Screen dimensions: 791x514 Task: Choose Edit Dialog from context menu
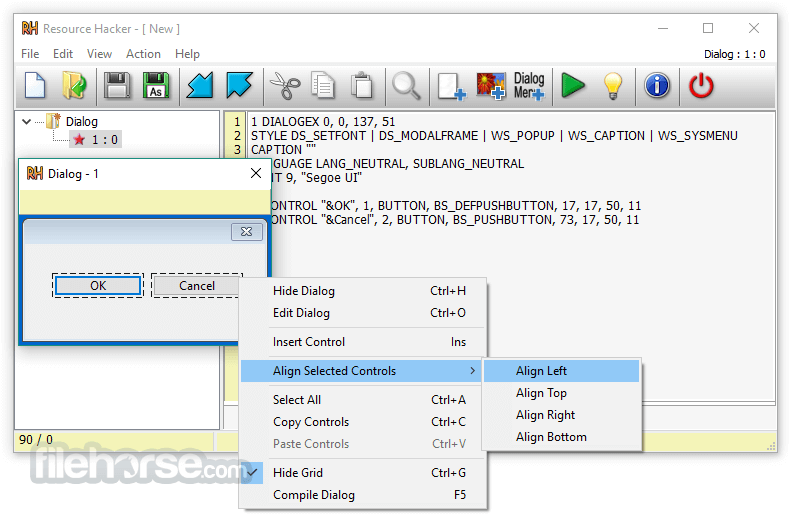[363, 313]
